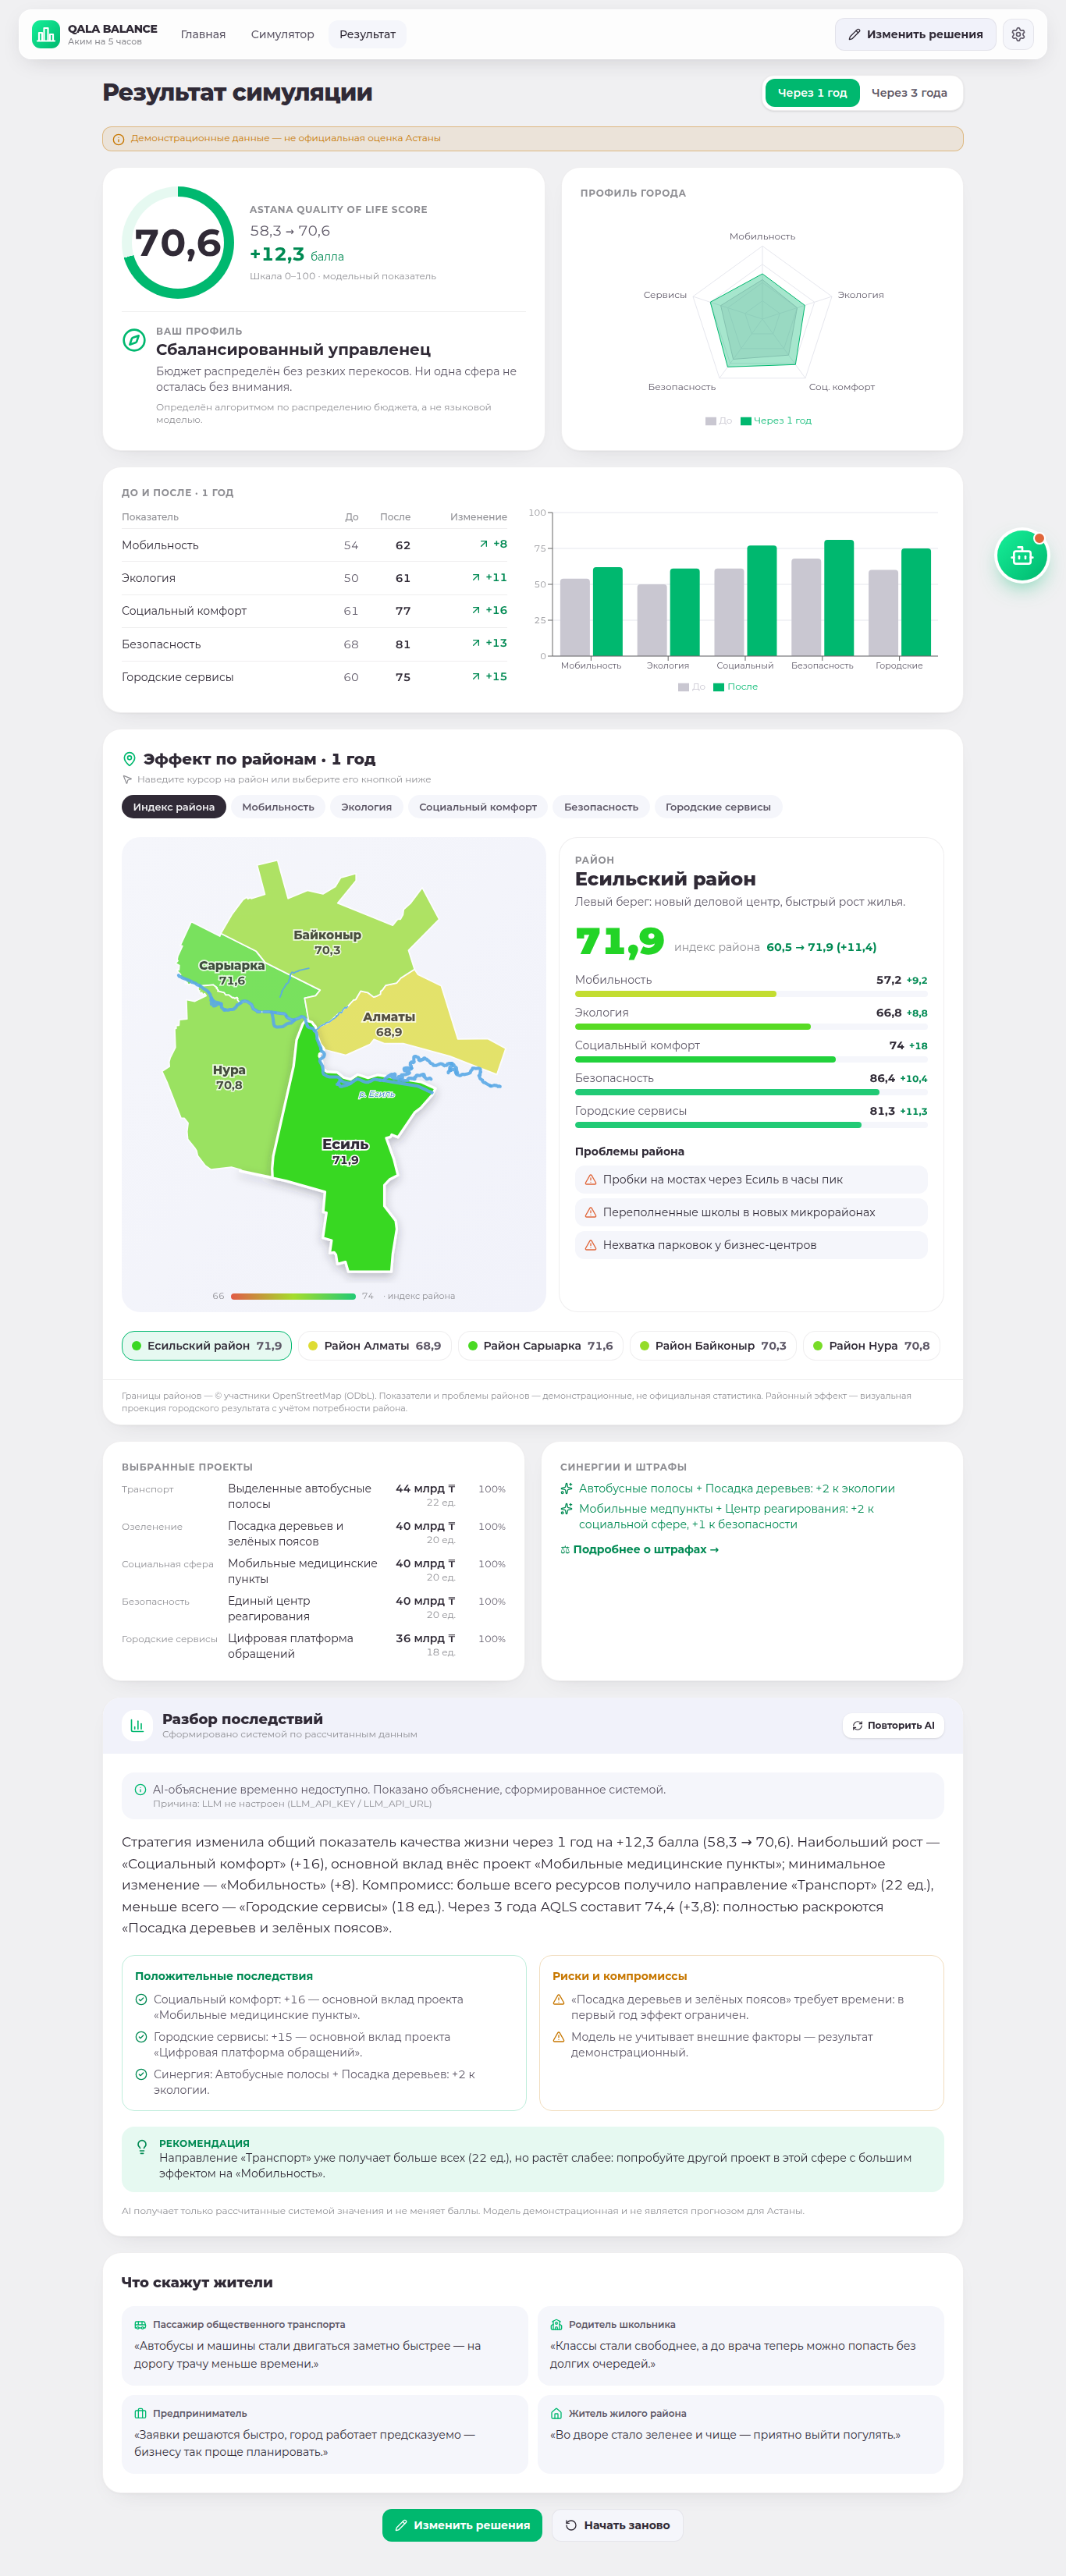
Task: Select Район Сарыарка 71,6 district chip
Action: pos(541,1346)
